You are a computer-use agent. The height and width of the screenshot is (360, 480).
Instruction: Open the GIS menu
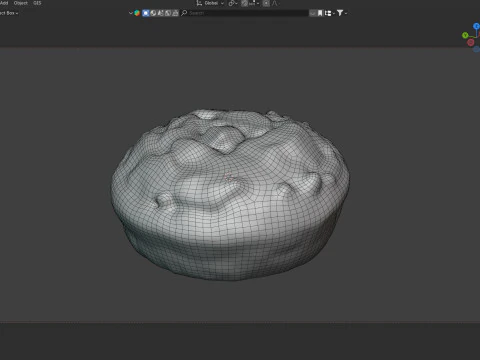(x=37, y=3)
